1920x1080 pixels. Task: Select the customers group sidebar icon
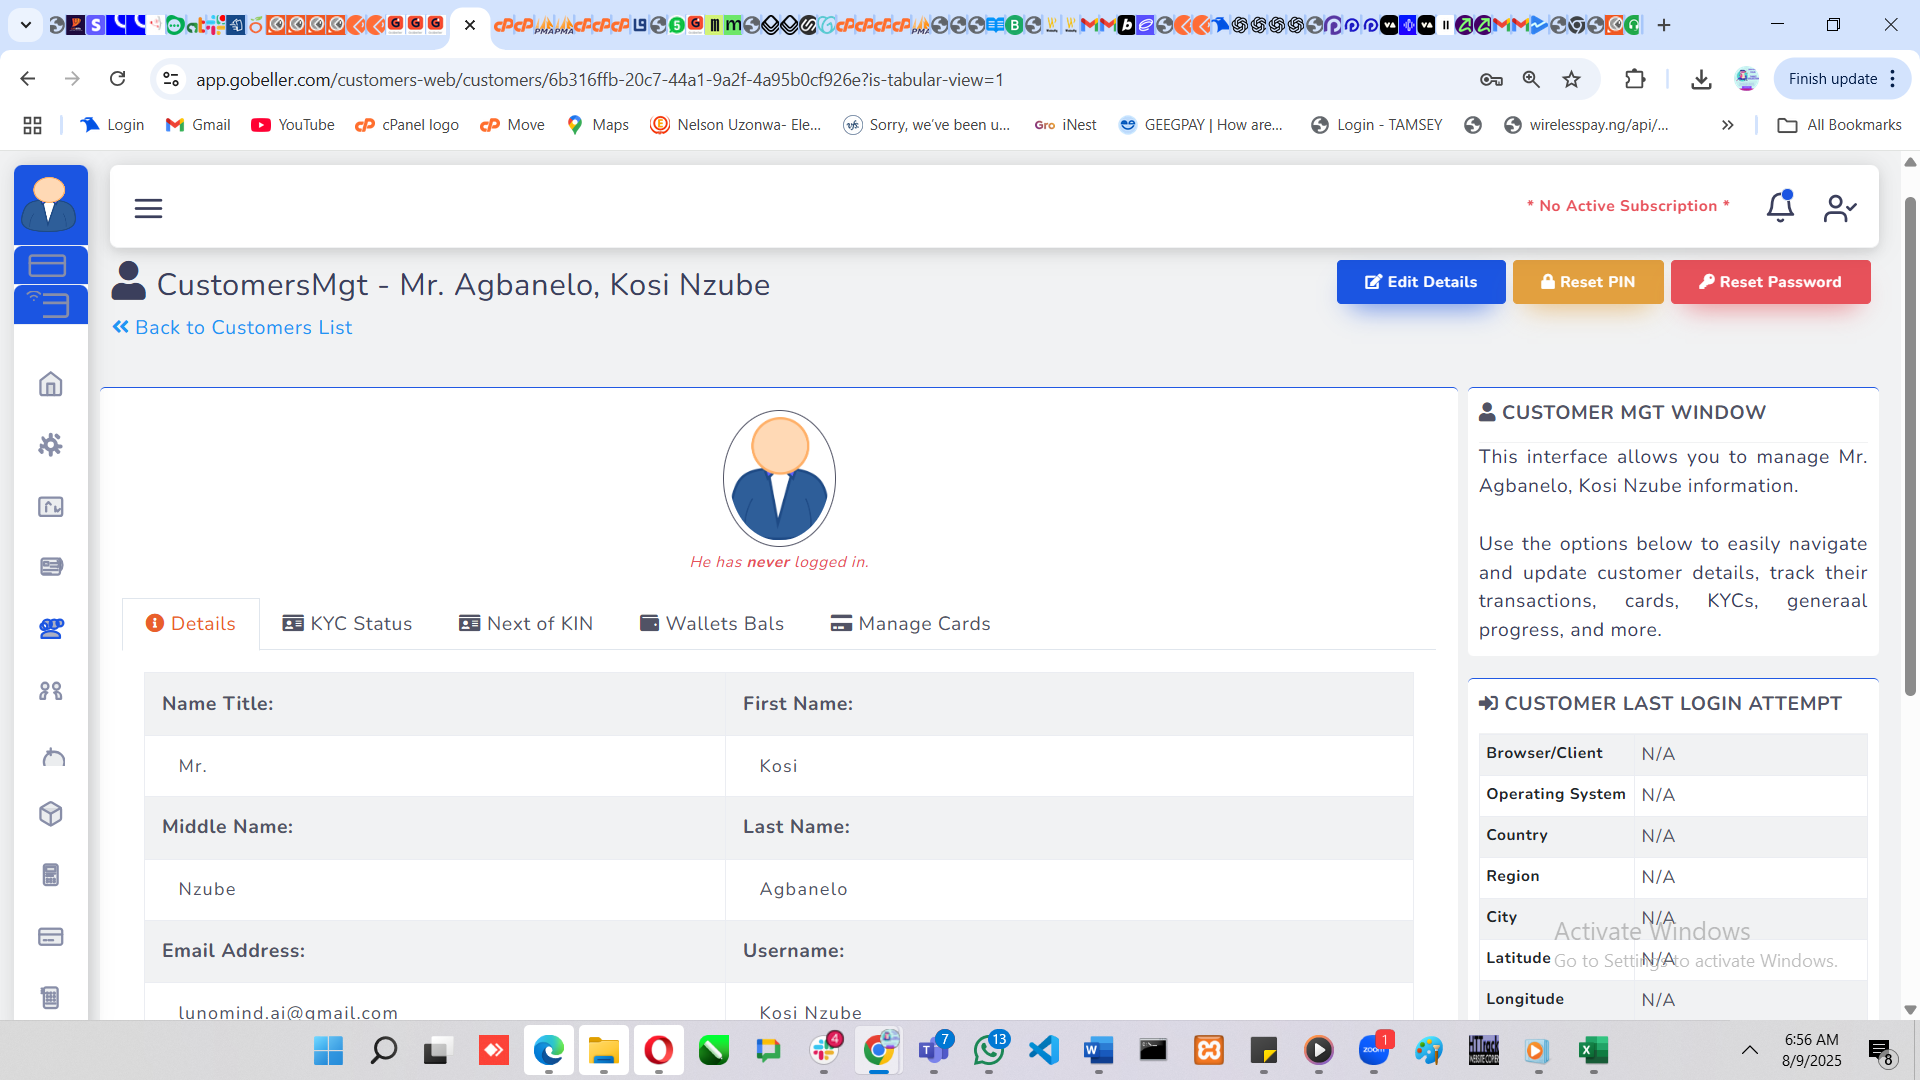pos(51,629)
